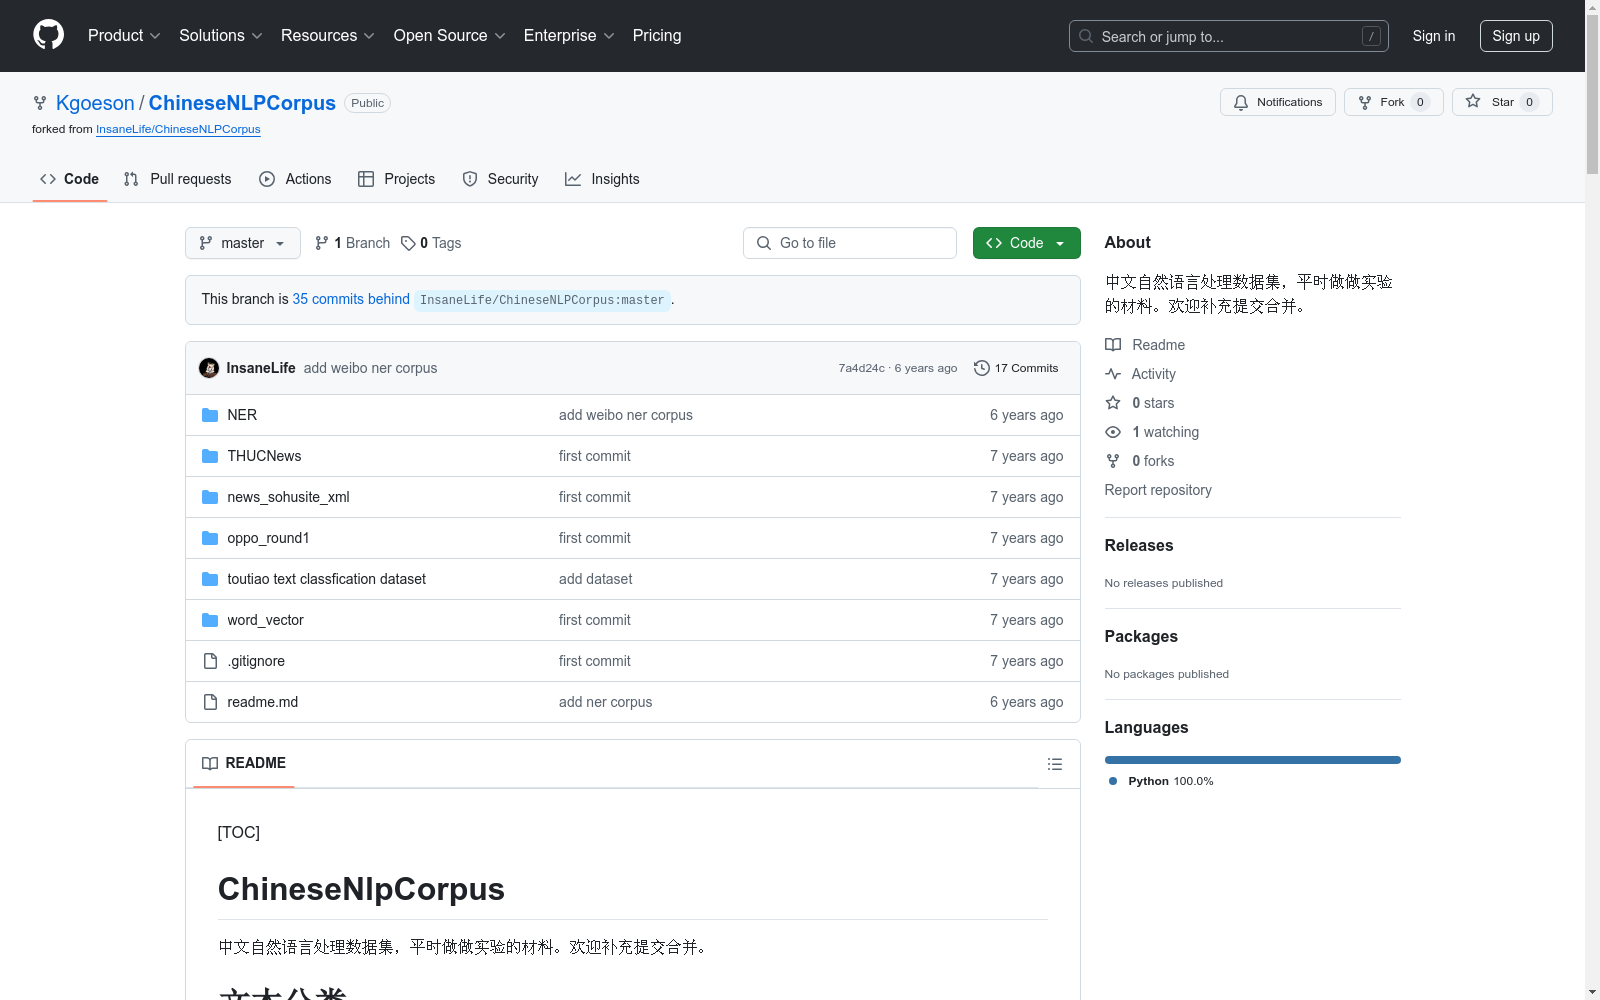1600x1000 pixels.
Task: Expand the Open Source dropdown
Action: (450, 35)
